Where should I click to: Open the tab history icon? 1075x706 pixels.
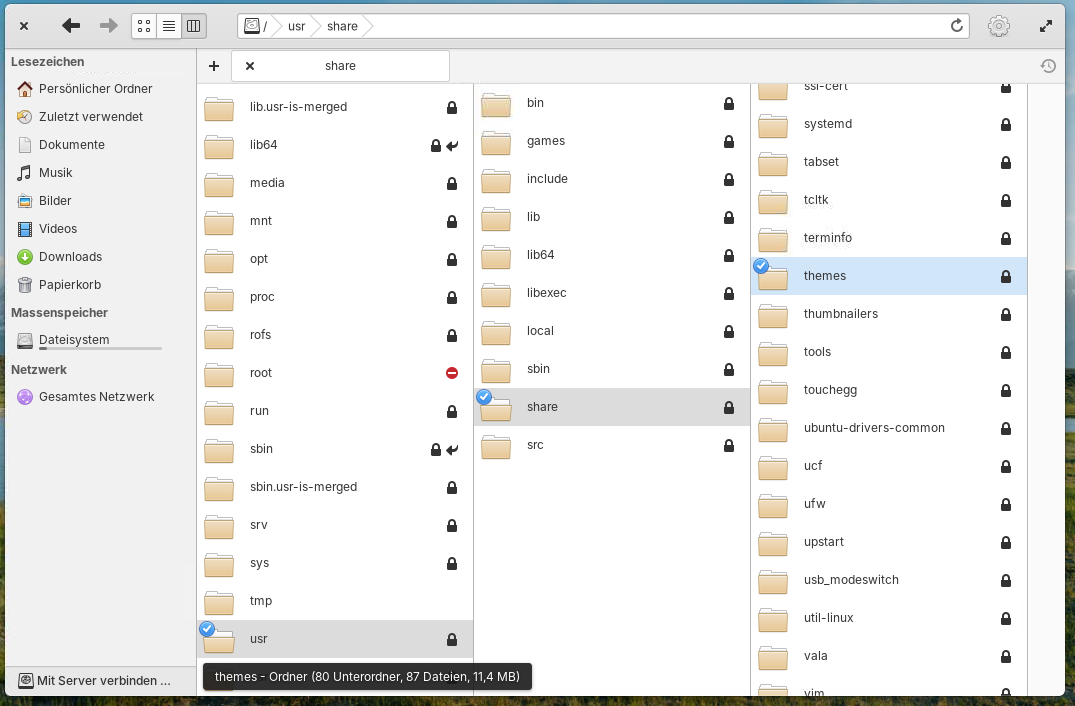pos(1047,66)
